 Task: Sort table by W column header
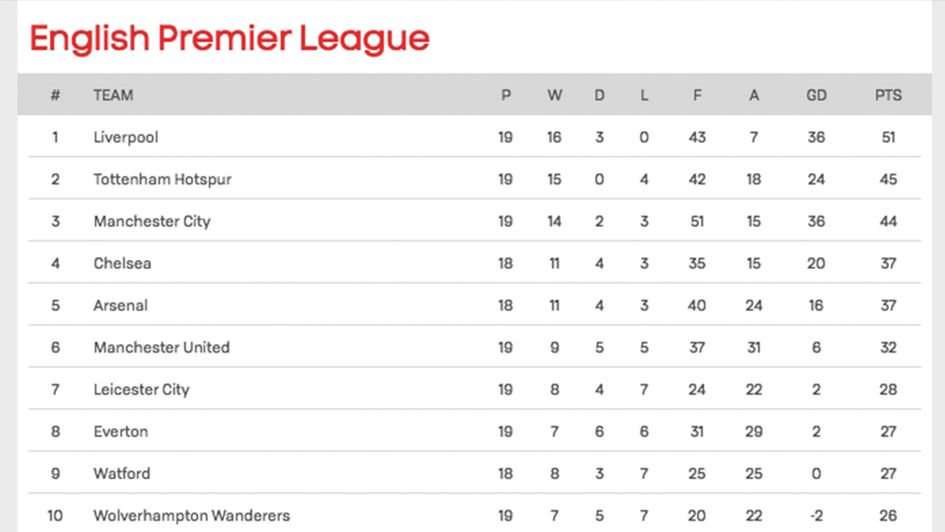(x=554, y=95)
